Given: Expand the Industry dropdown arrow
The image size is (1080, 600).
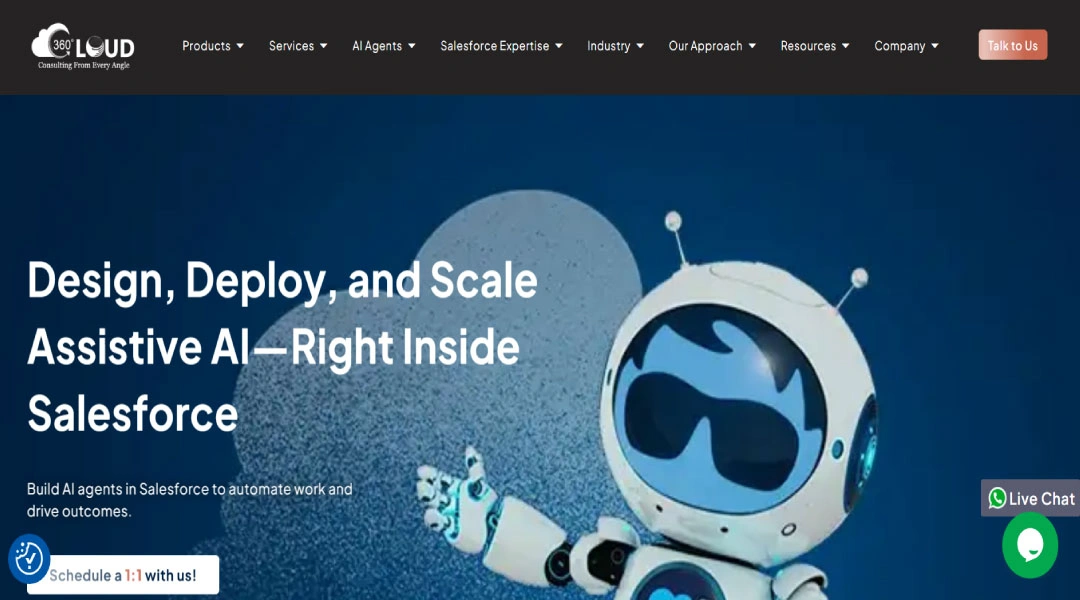Looking at the screenshot, I should click(640, 46).
